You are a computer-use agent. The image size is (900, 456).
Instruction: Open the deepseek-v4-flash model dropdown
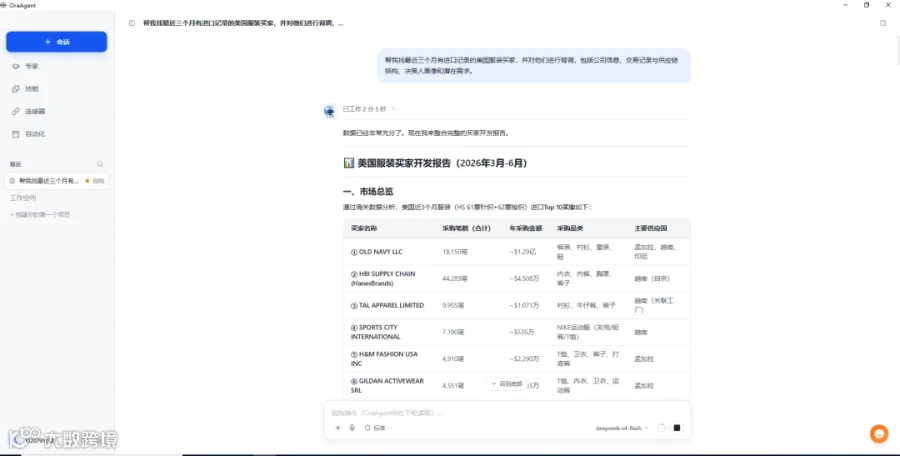tap(621, 428)
